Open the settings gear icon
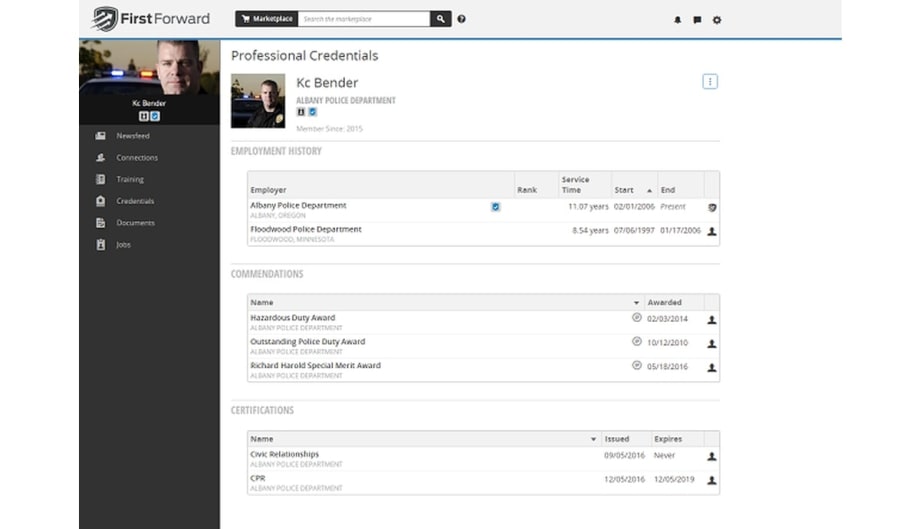The width and height of the screenshot is (920, 529). pos(717,20)
